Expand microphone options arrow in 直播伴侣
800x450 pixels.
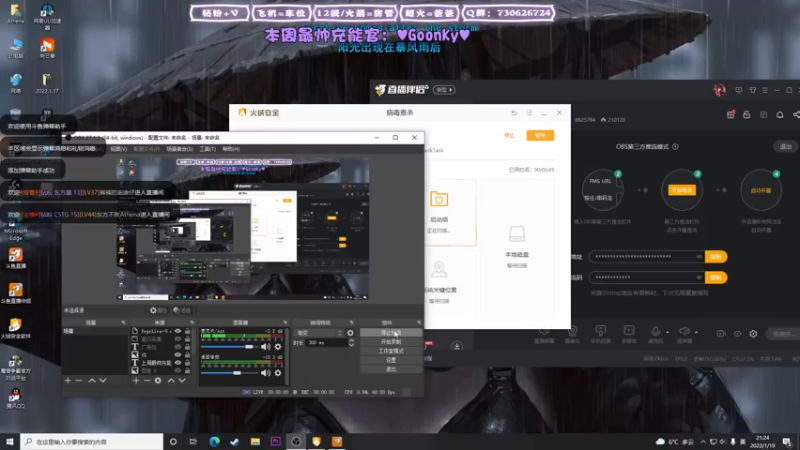[x=667, y=332]
